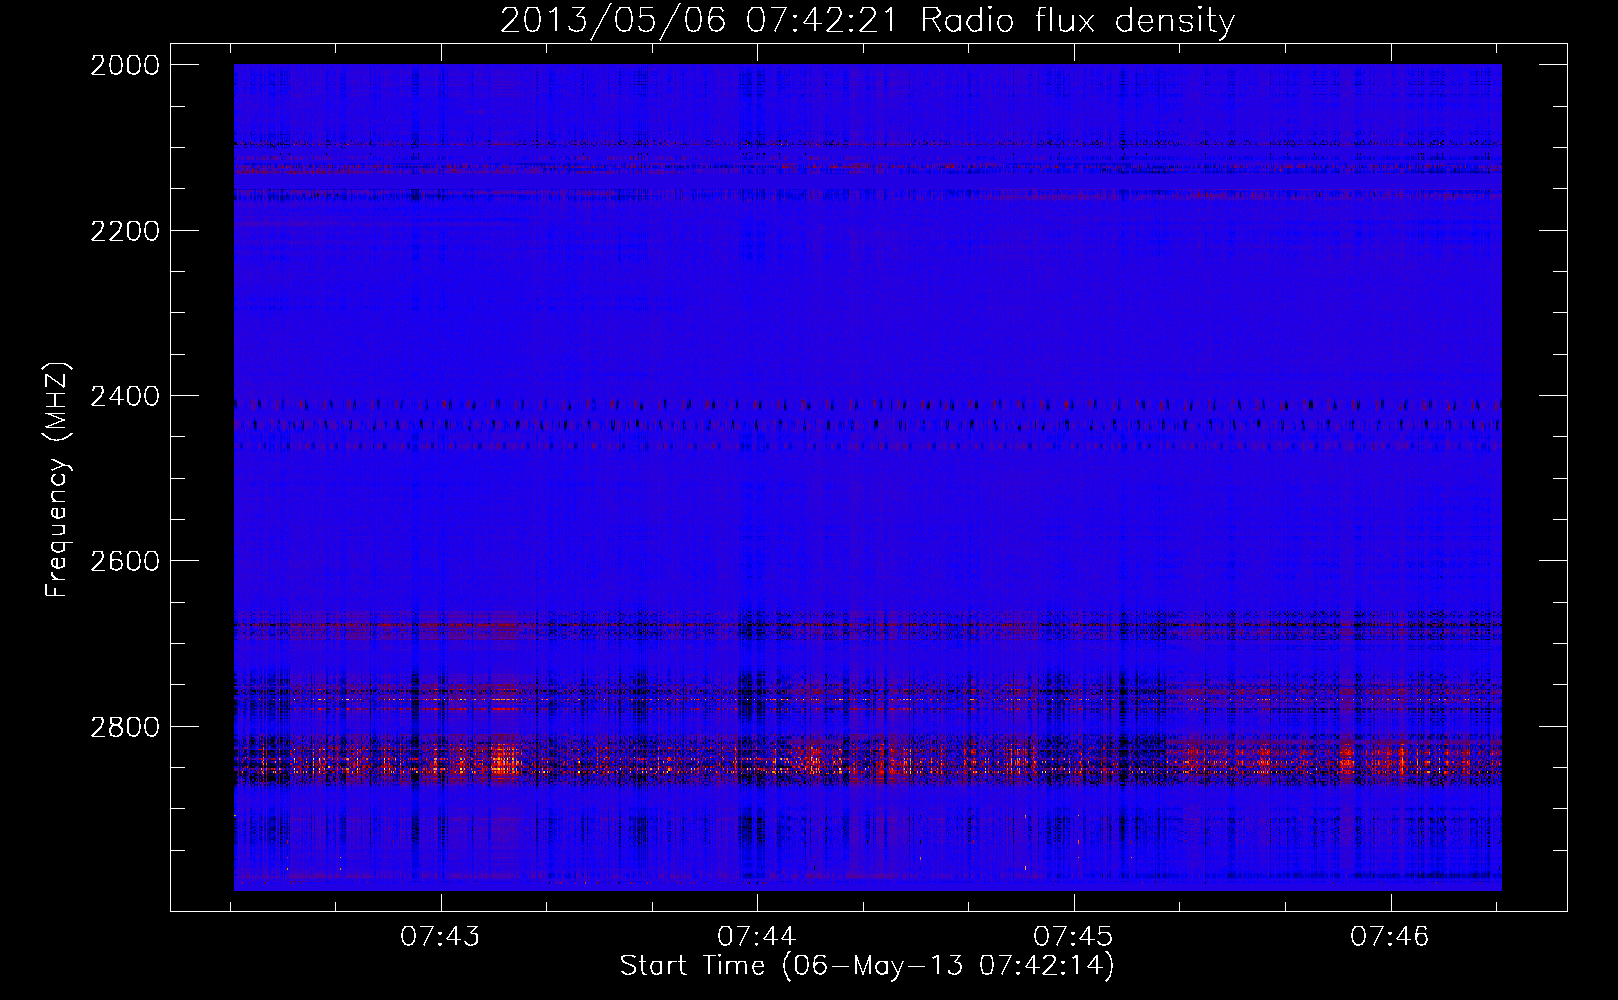The height and width of the screenshot is (1000, 1618).
Task: Click the 07:44 time tick label
Action: tap(757, 937)
